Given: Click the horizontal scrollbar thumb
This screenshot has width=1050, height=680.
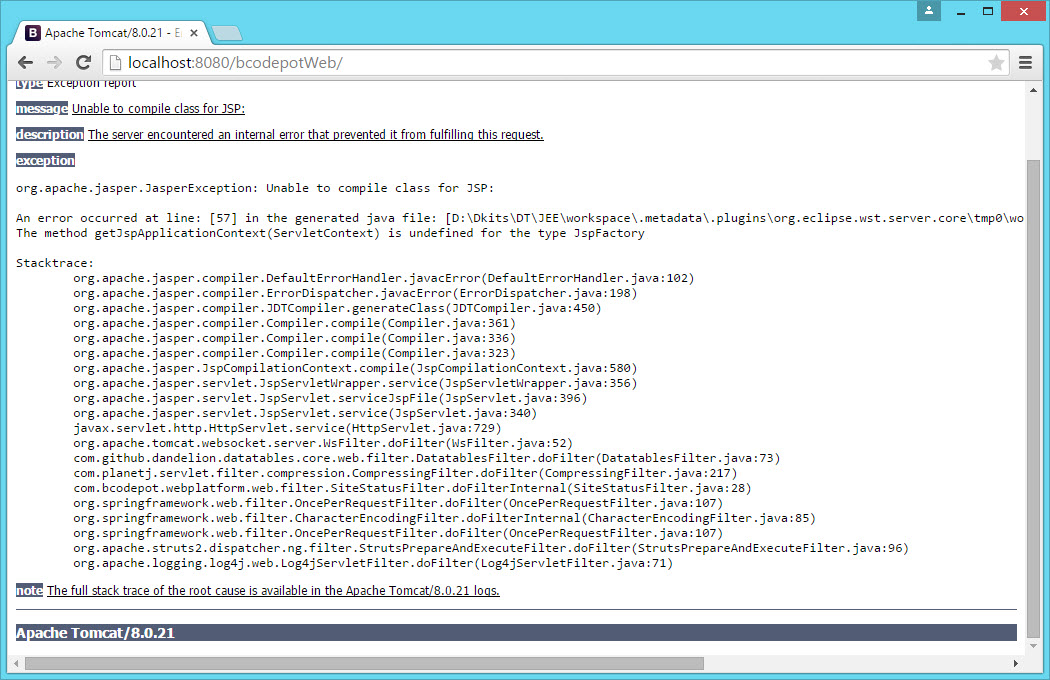Looking at the screenshot, I should coord(364,663).
